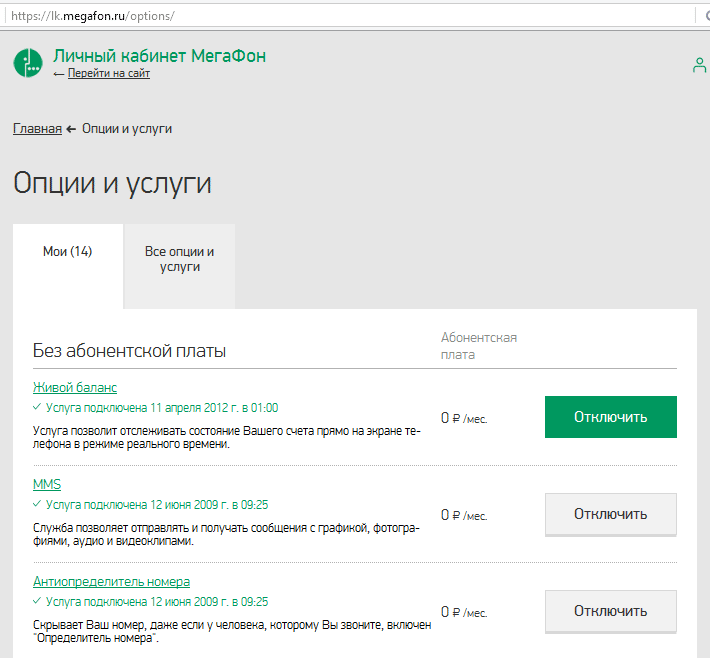The width and height of the screenshot is (710, 658).
Task: Follow the Перейти на сайт link
Action: (109, 74)
